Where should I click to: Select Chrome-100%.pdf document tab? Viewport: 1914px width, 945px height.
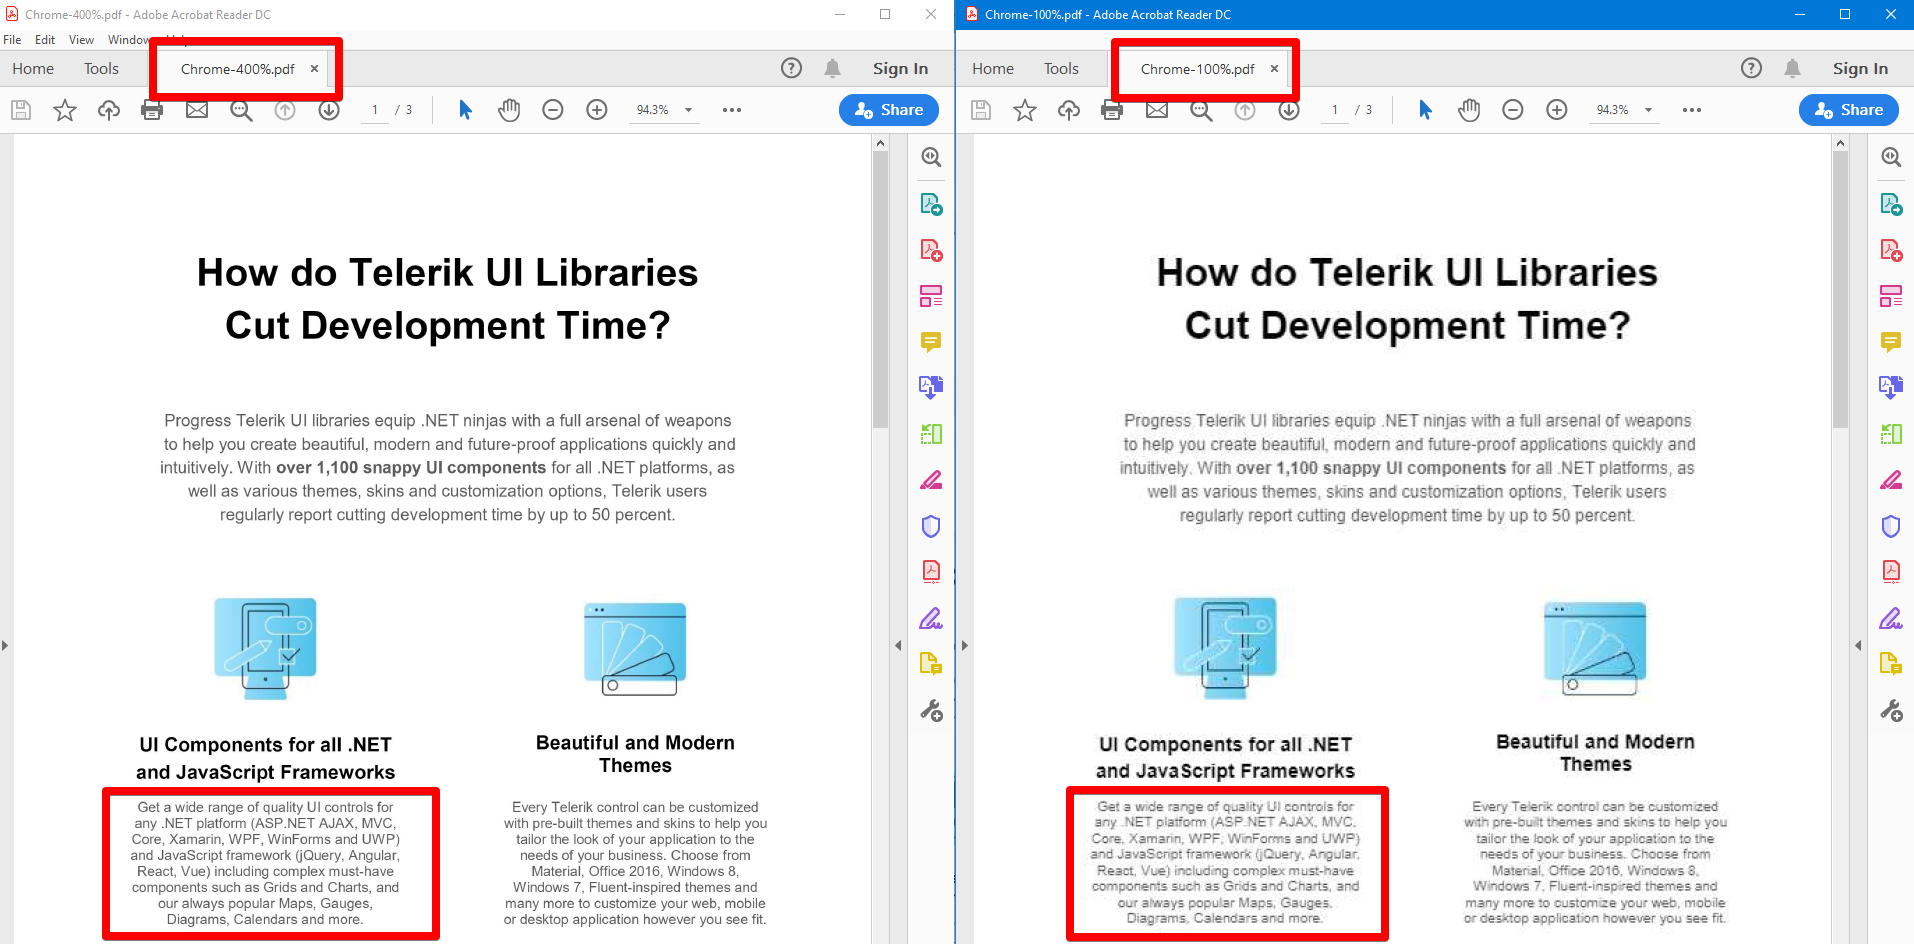coord(1198,69)
